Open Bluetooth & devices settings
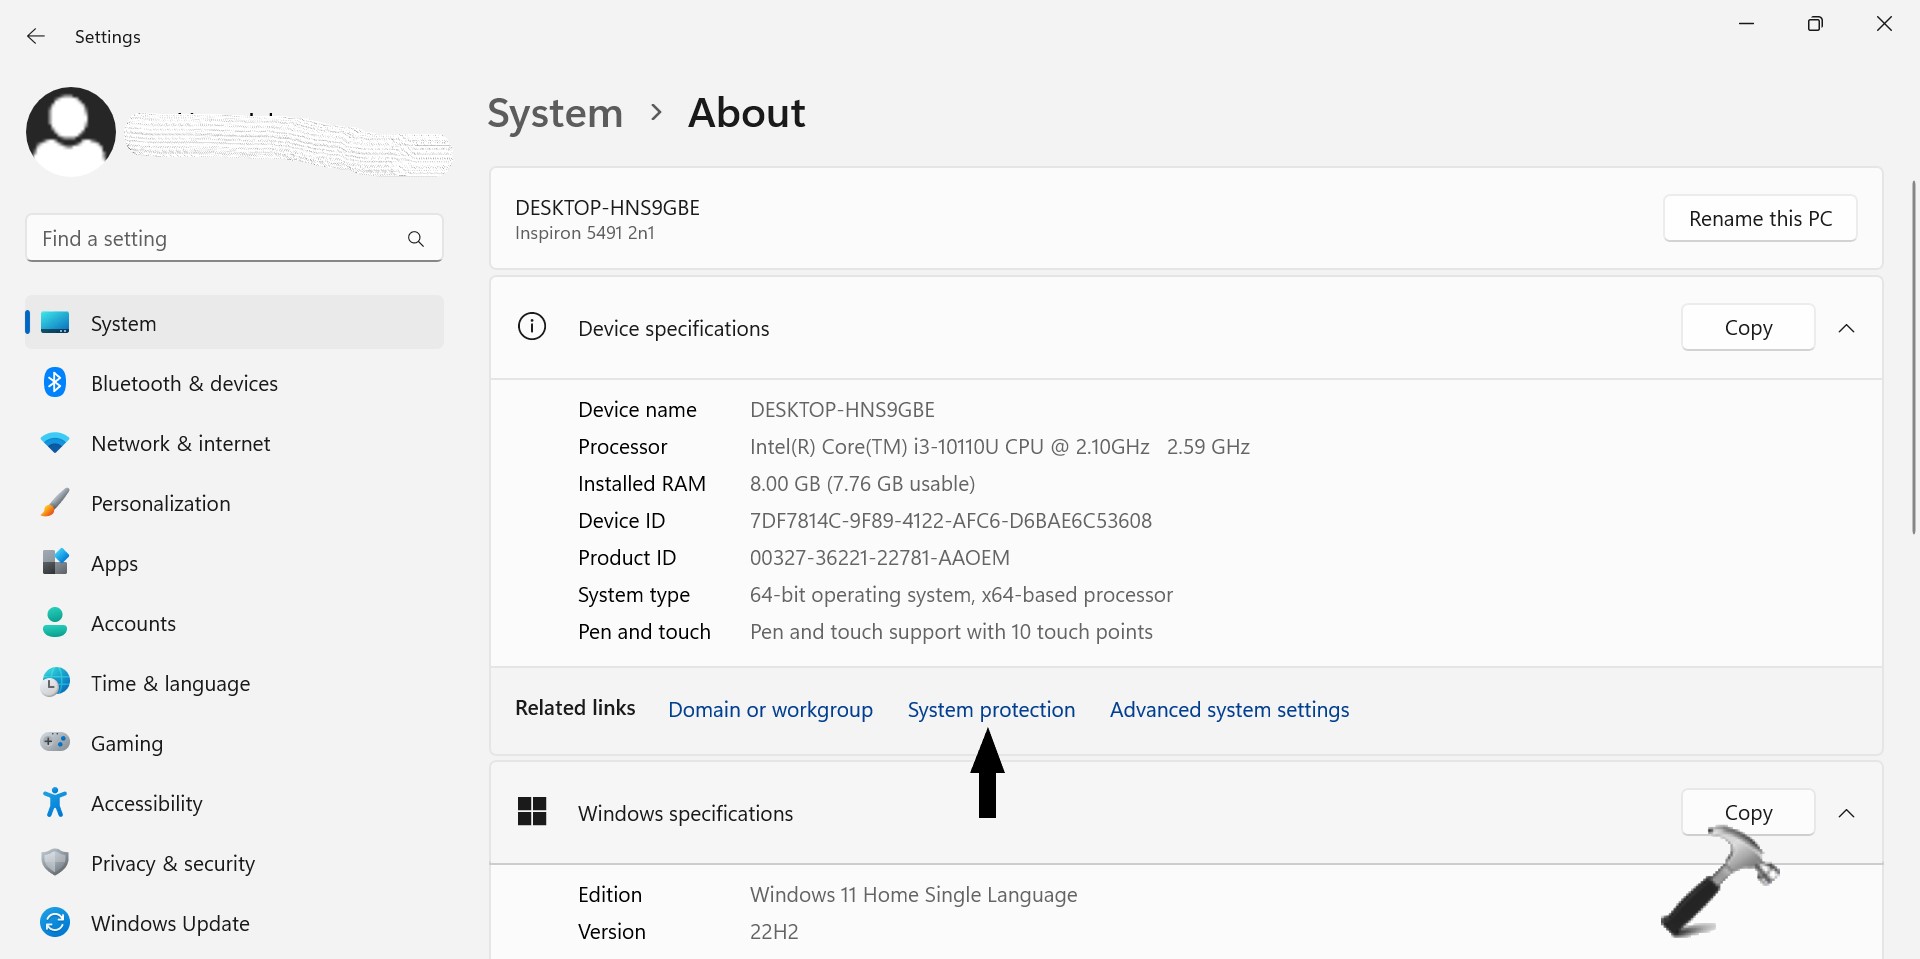1920x959 pixels. [x=184, y=384]
